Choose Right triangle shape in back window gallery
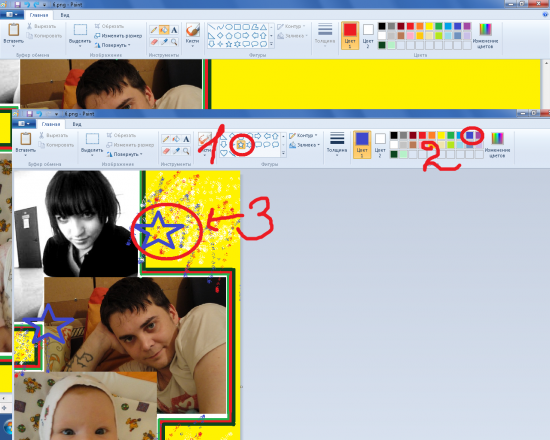 click(x=212, y=35)
